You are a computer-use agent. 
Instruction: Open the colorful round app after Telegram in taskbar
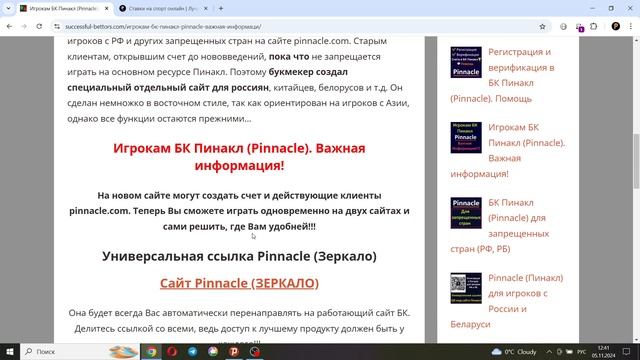213,351
